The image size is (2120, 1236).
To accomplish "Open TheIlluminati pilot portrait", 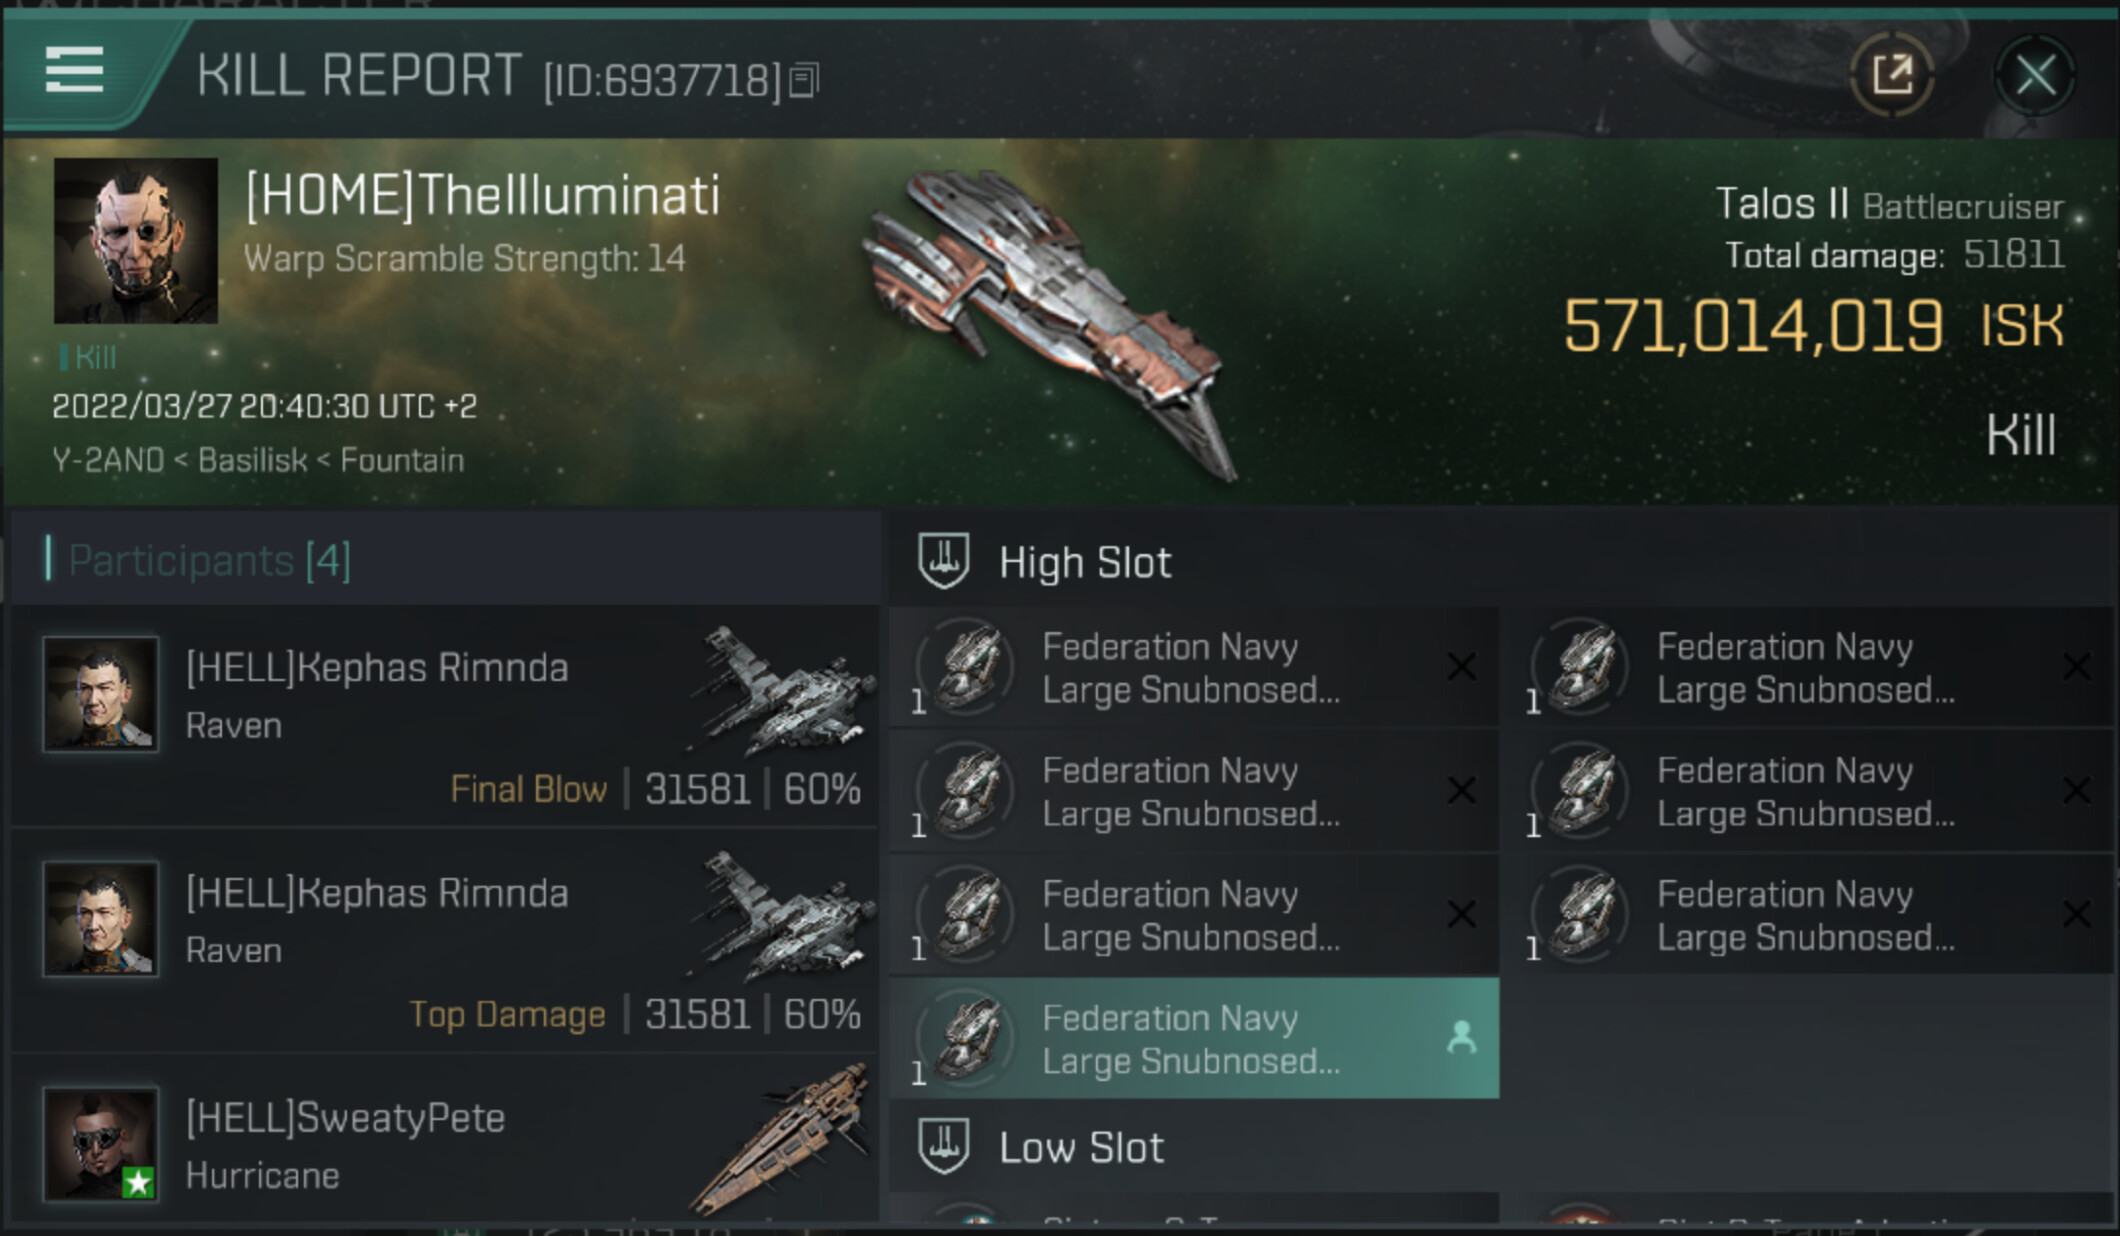I will (x=136, y=241).
